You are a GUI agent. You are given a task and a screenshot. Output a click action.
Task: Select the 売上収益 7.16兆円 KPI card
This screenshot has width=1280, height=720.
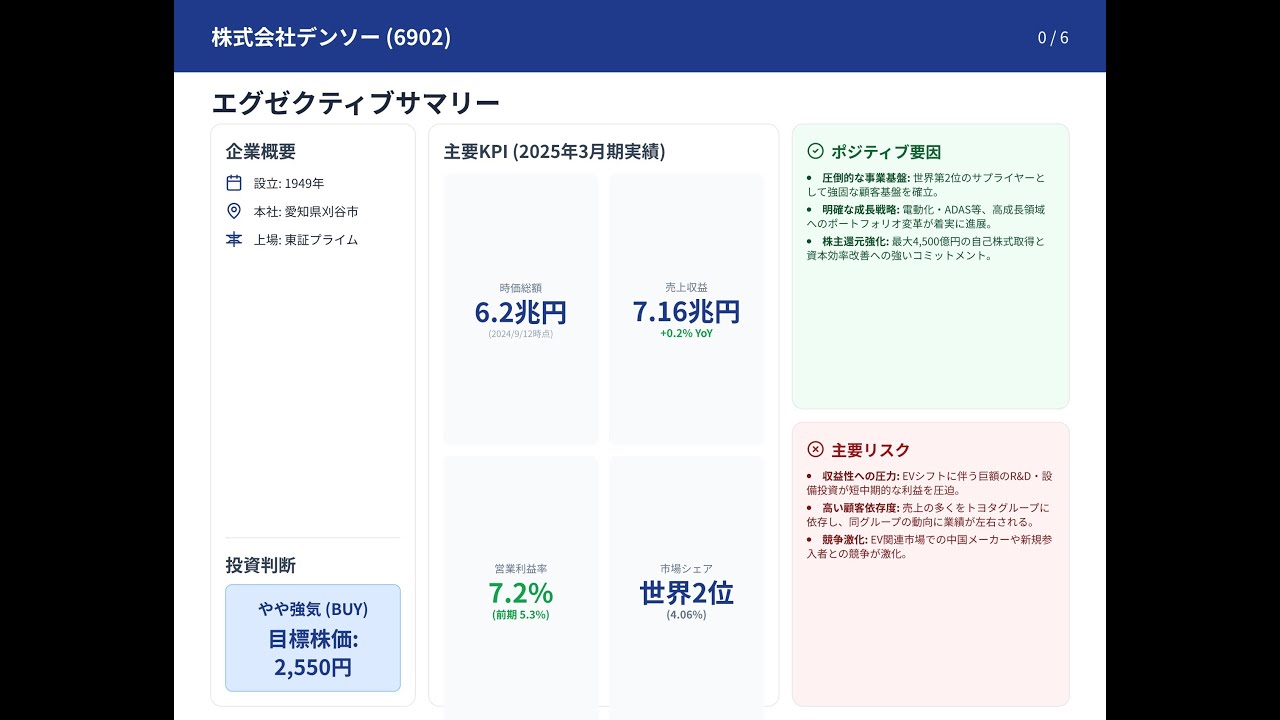click(x=686, y=310)
